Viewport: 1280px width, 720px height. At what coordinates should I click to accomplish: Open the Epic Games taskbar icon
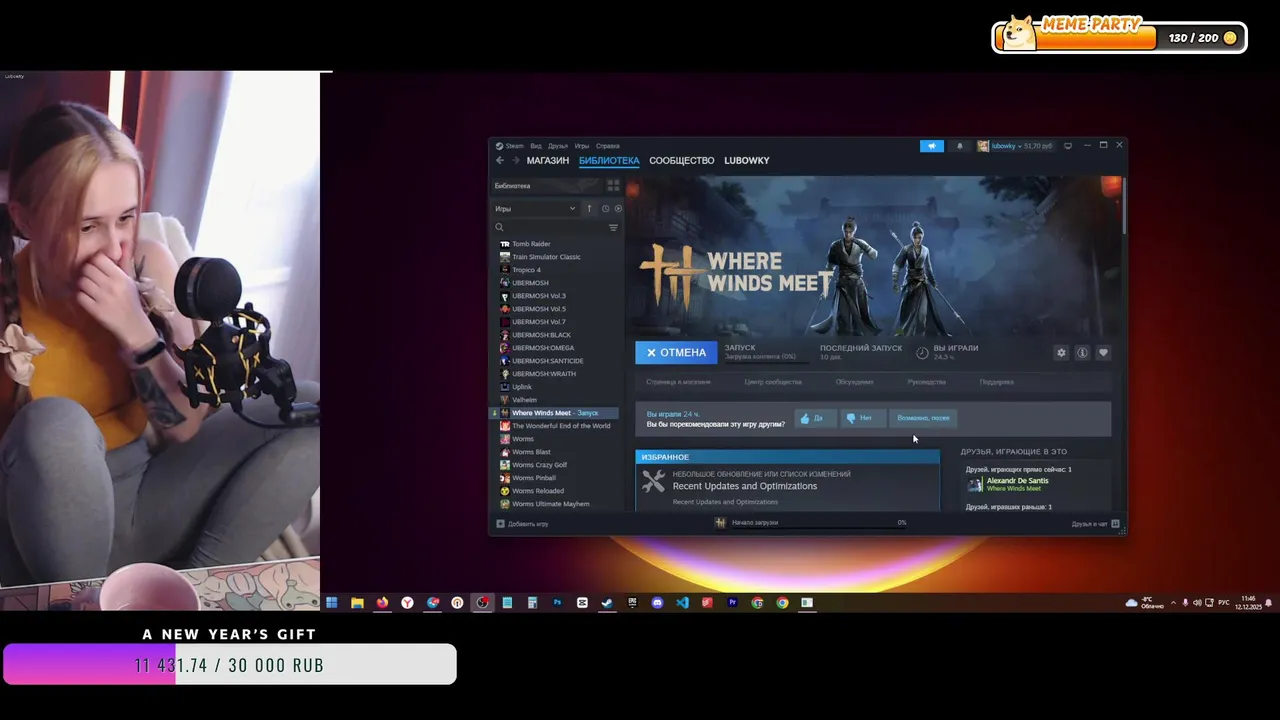632,603
